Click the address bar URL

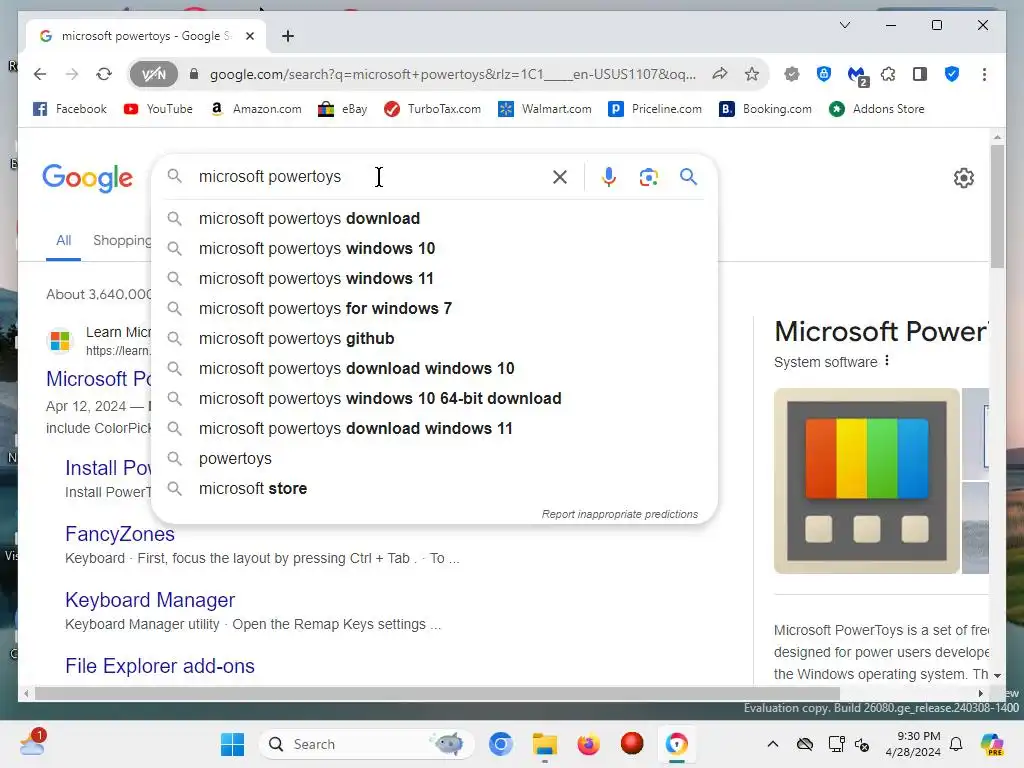[453, 74]
